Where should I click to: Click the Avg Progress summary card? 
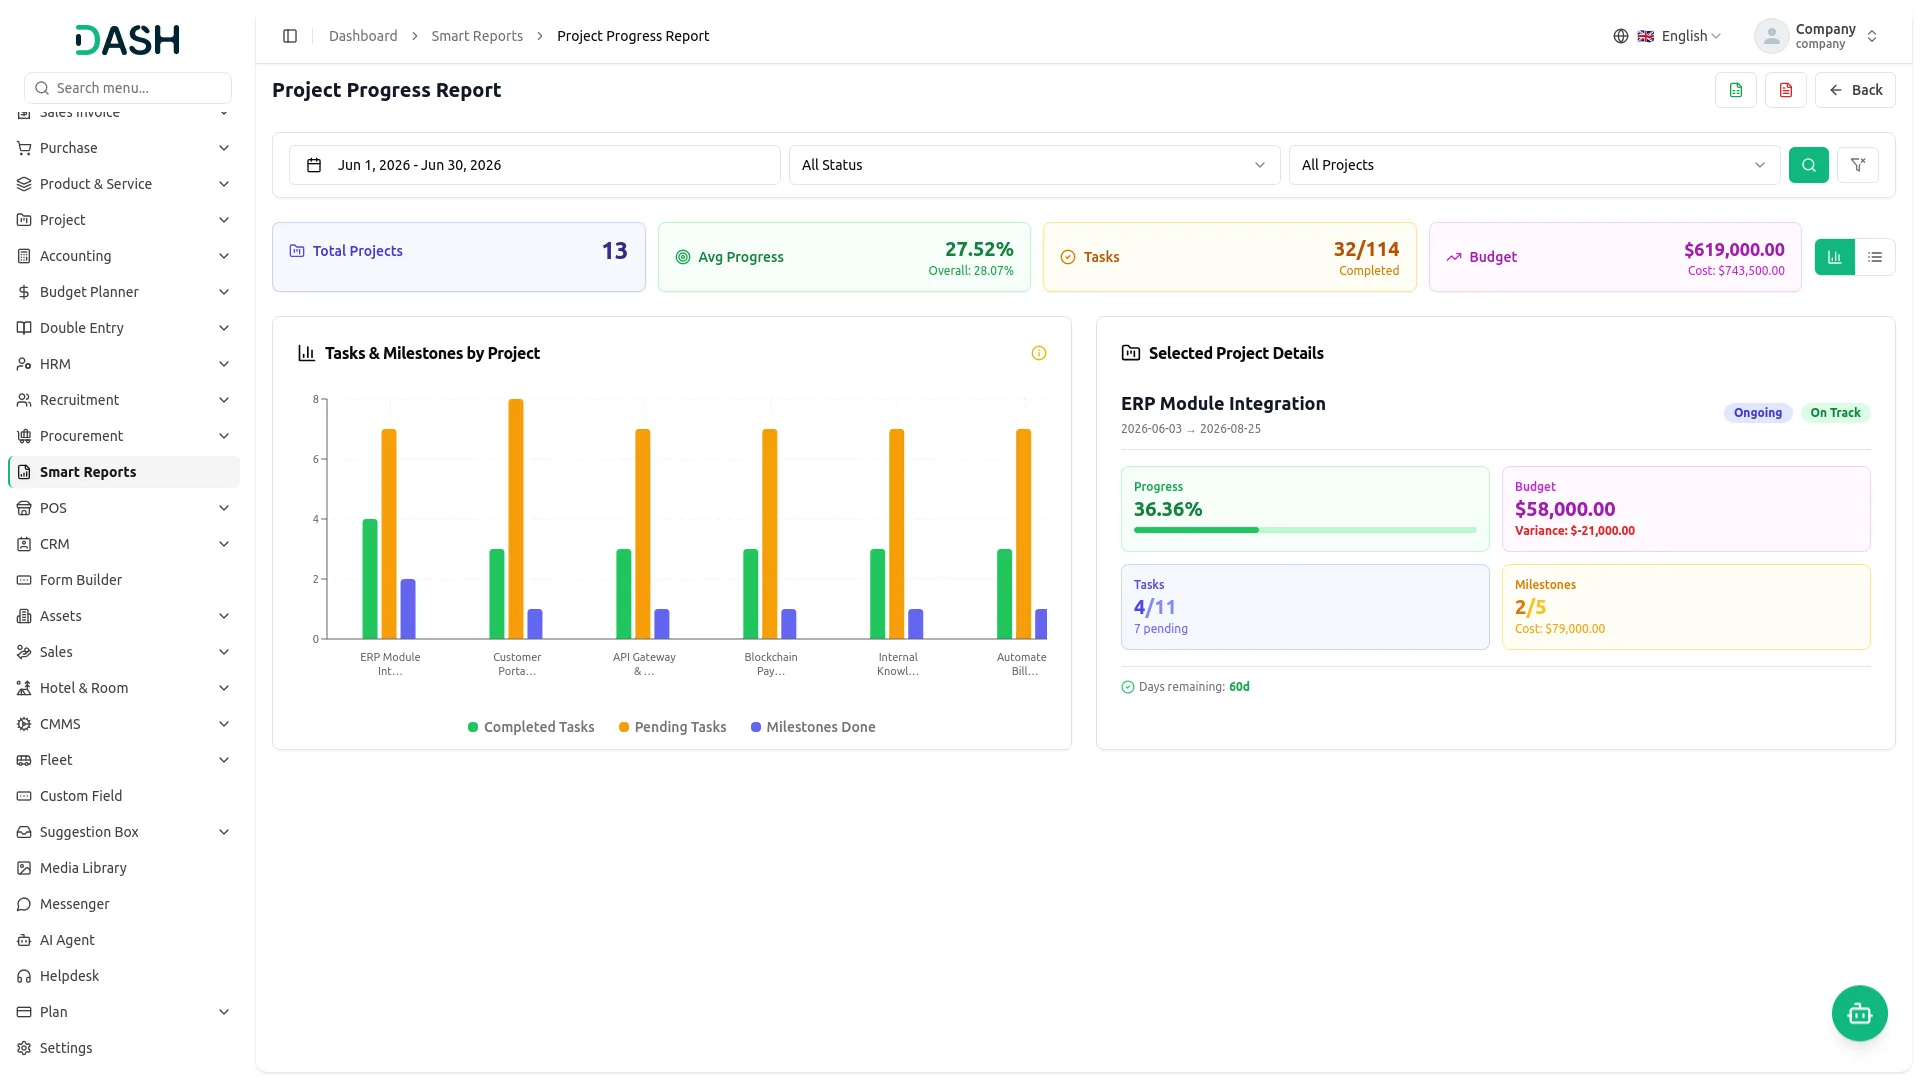844,257
